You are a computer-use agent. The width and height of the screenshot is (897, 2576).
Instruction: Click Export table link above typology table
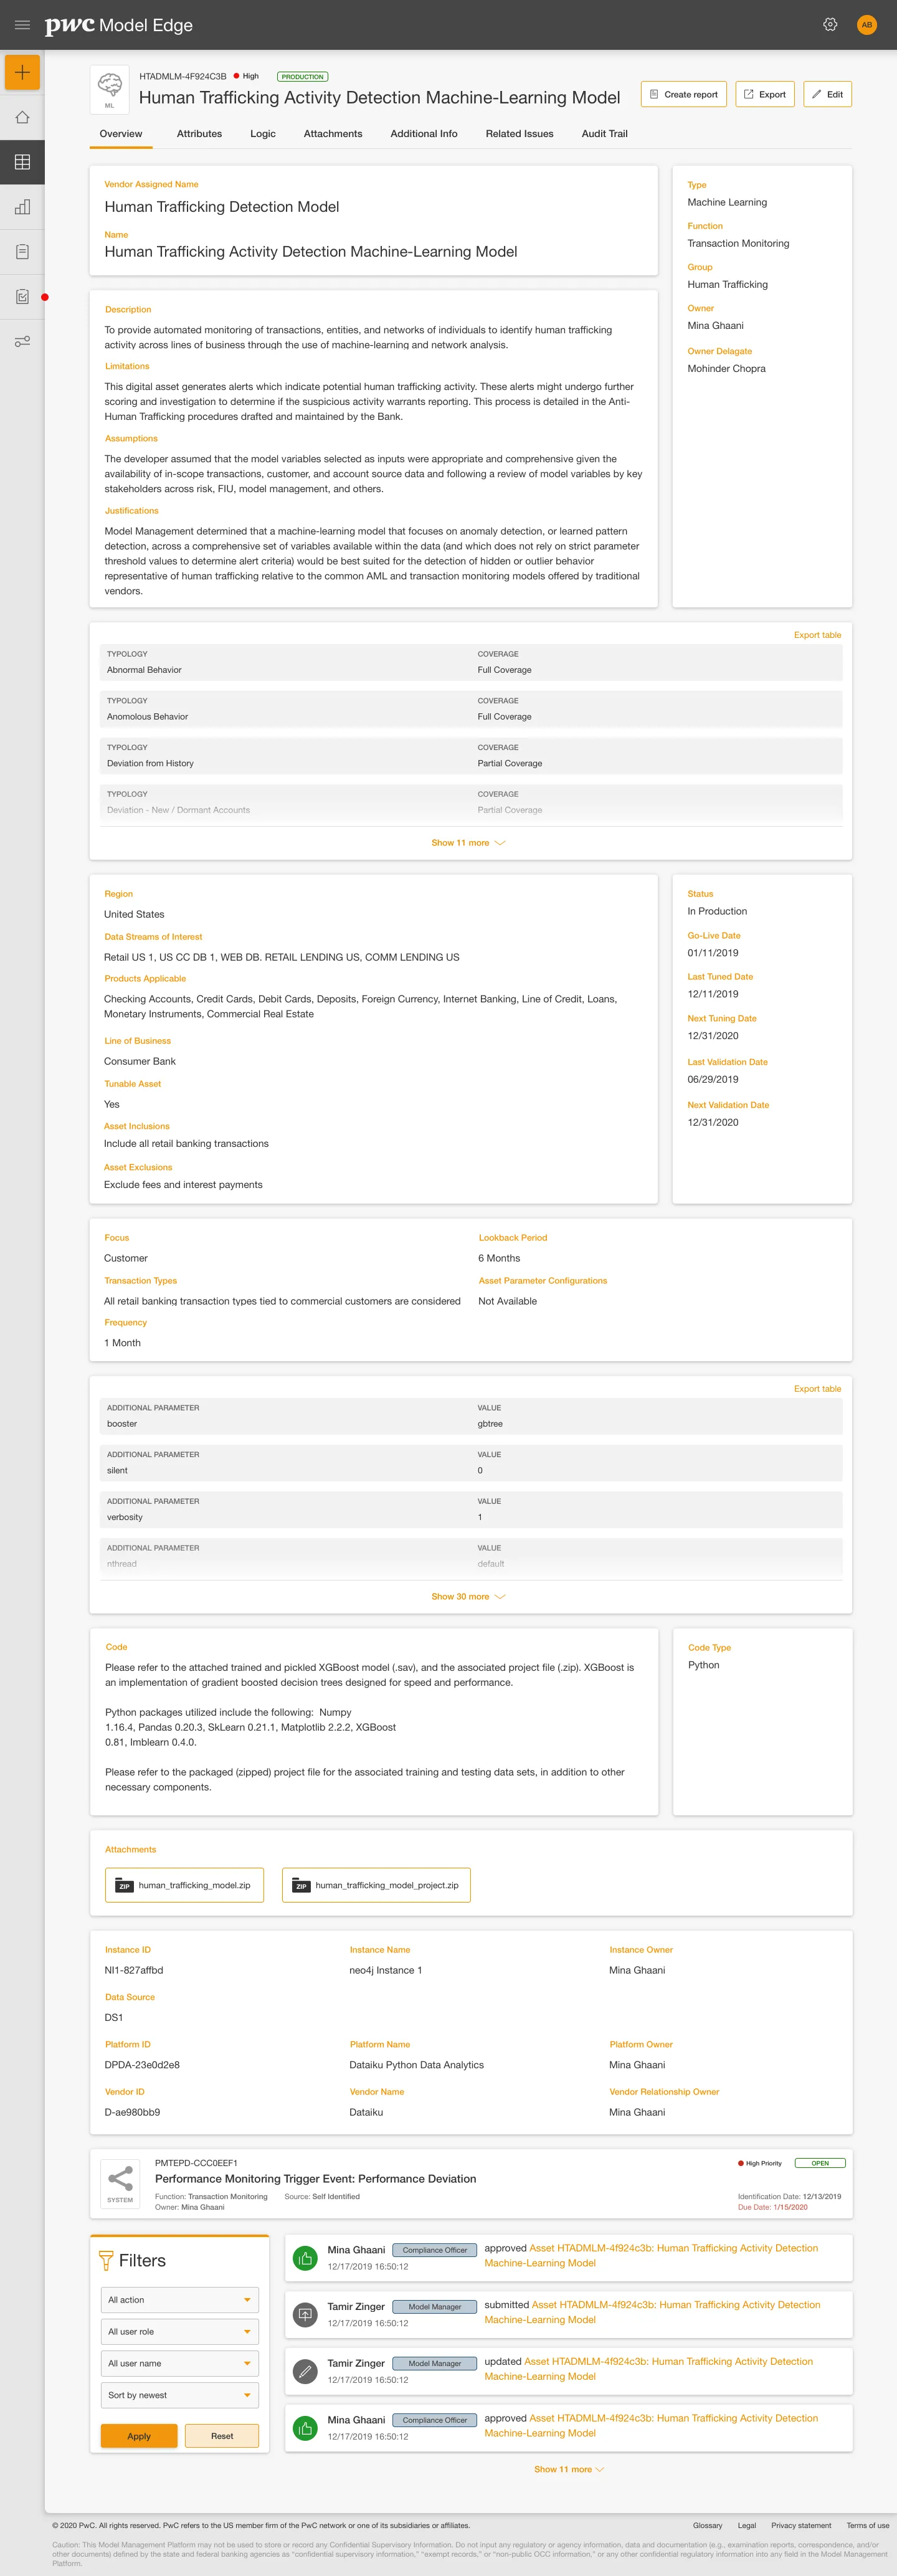(x=817, y=635)
